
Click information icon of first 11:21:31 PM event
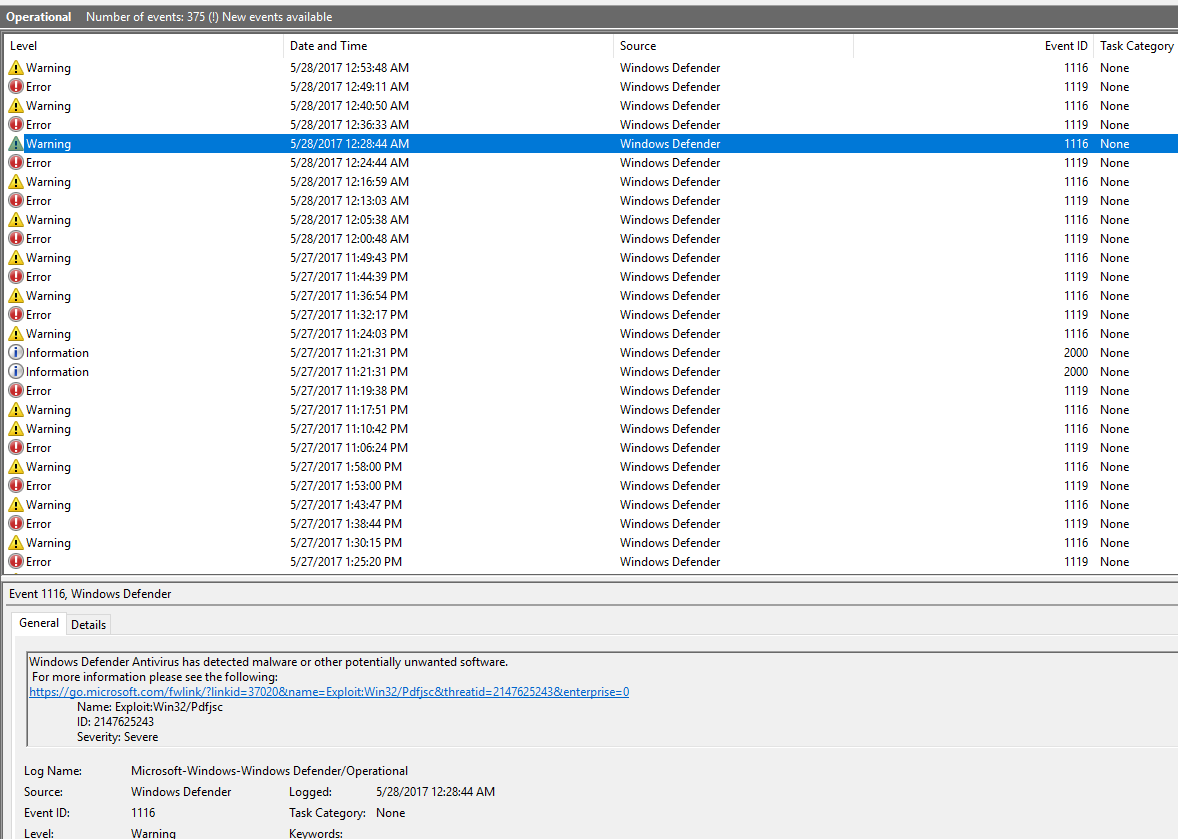tap(16, 352)
